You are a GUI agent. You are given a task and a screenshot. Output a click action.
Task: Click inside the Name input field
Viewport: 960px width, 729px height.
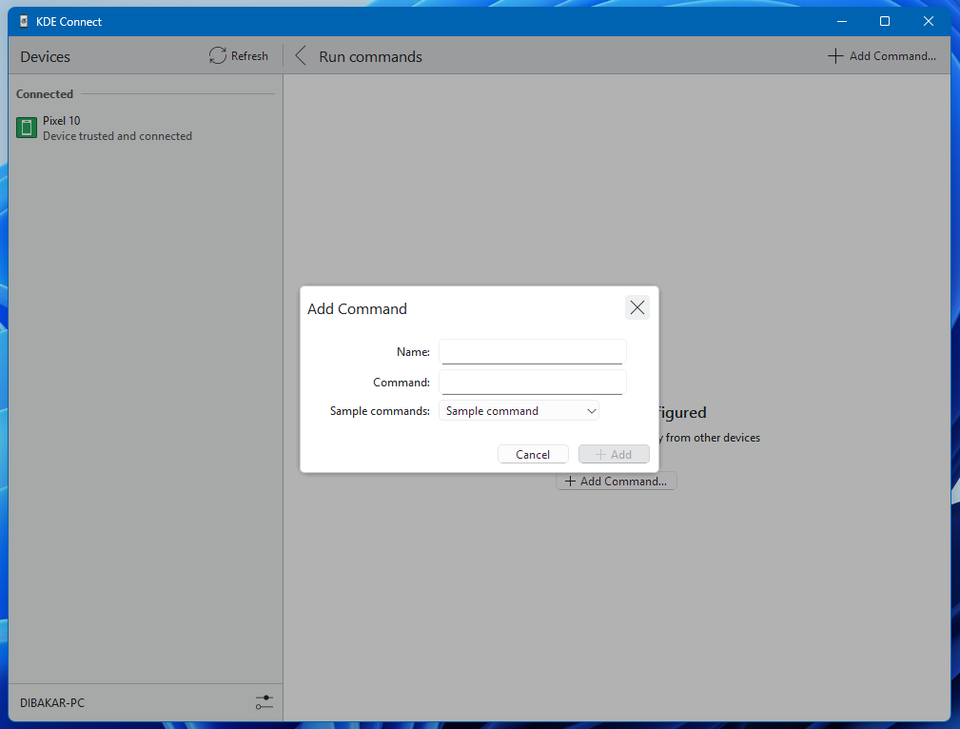(532, 351)
